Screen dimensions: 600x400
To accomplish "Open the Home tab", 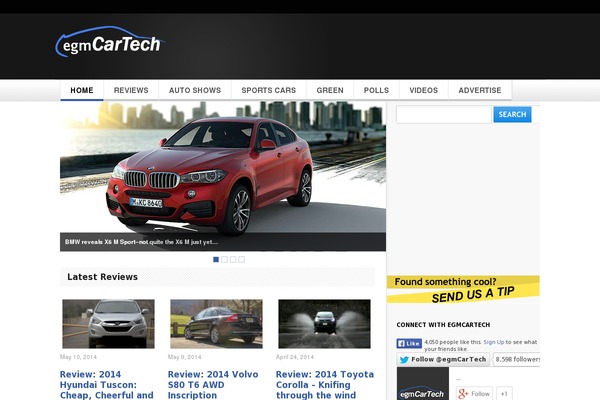I will (82, 90).
